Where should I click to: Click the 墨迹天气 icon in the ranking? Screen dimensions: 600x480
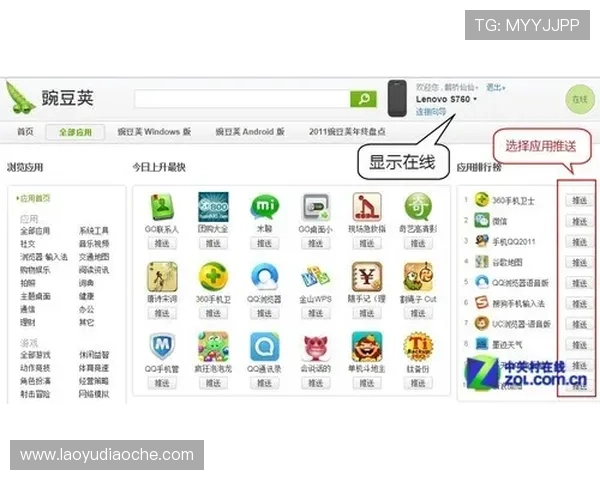coord(482,344)
